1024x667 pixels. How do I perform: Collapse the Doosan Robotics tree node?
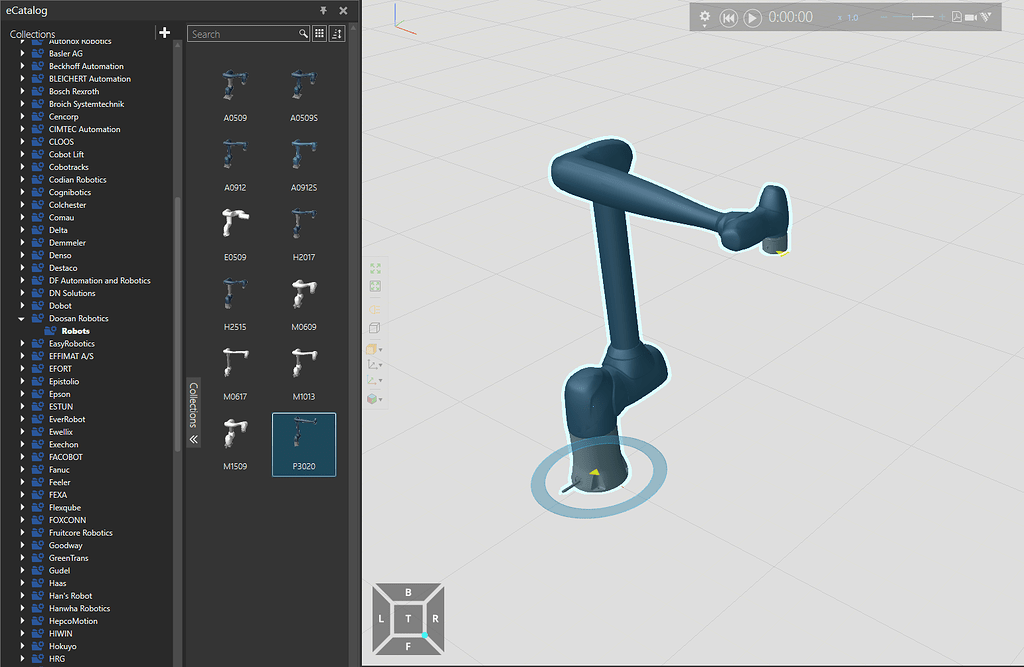(22, 319)
